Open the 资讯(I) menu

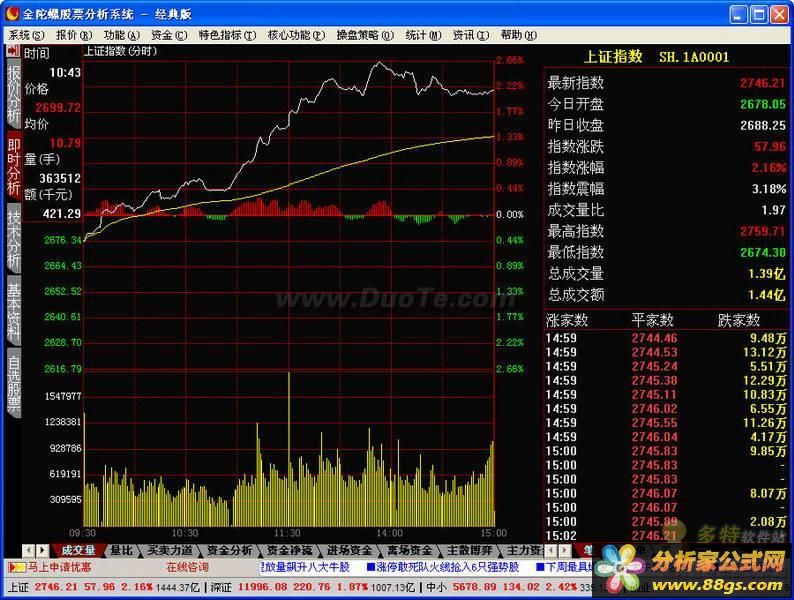click(x=471, y=35)
